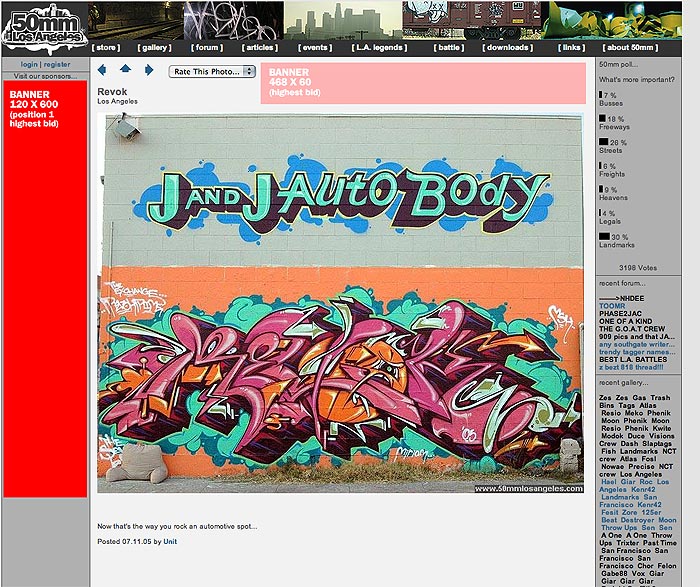Viewport: 700px width, 587px height.
Task: Open the links menu item
Action: 571,47
